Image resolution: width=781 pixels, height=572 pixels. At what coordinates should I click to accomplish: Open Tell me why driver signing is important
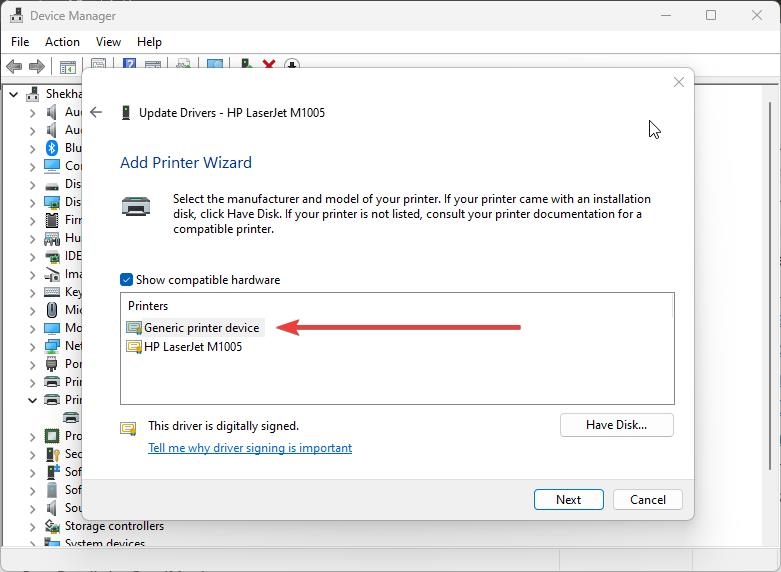[250, 447]
